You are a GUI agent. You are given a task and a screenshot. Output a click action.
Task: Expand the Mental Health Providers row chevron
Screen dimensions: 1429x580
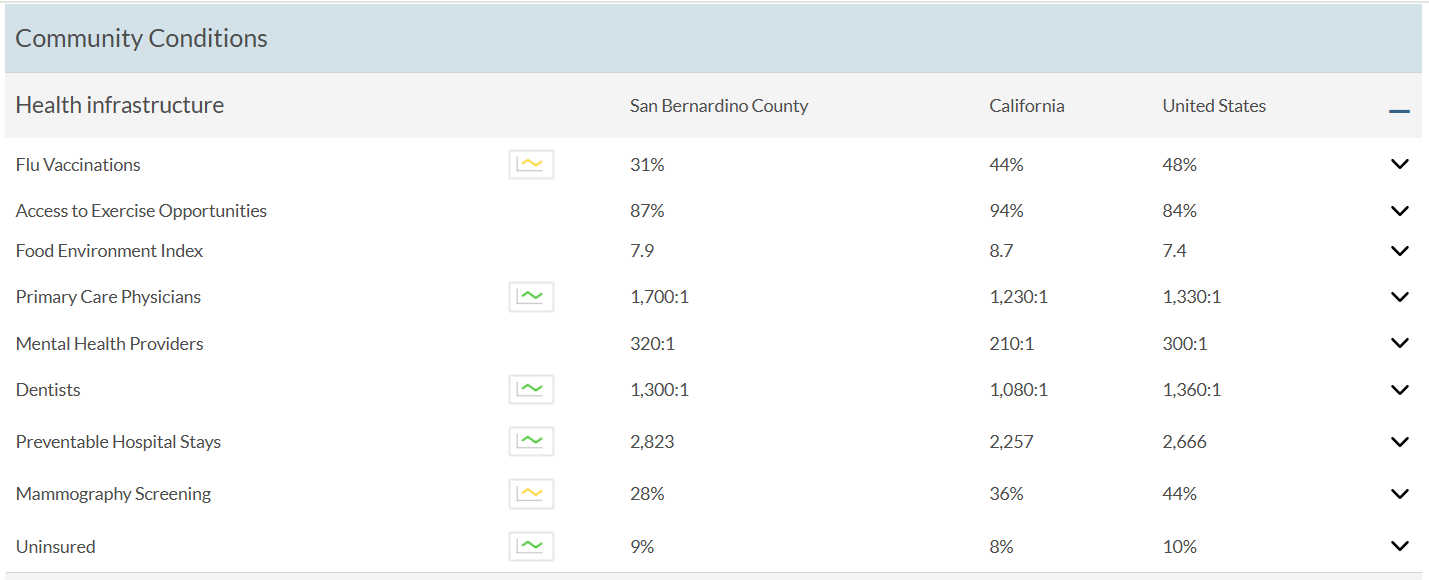pyautogui.click(x=1399, y=343)
